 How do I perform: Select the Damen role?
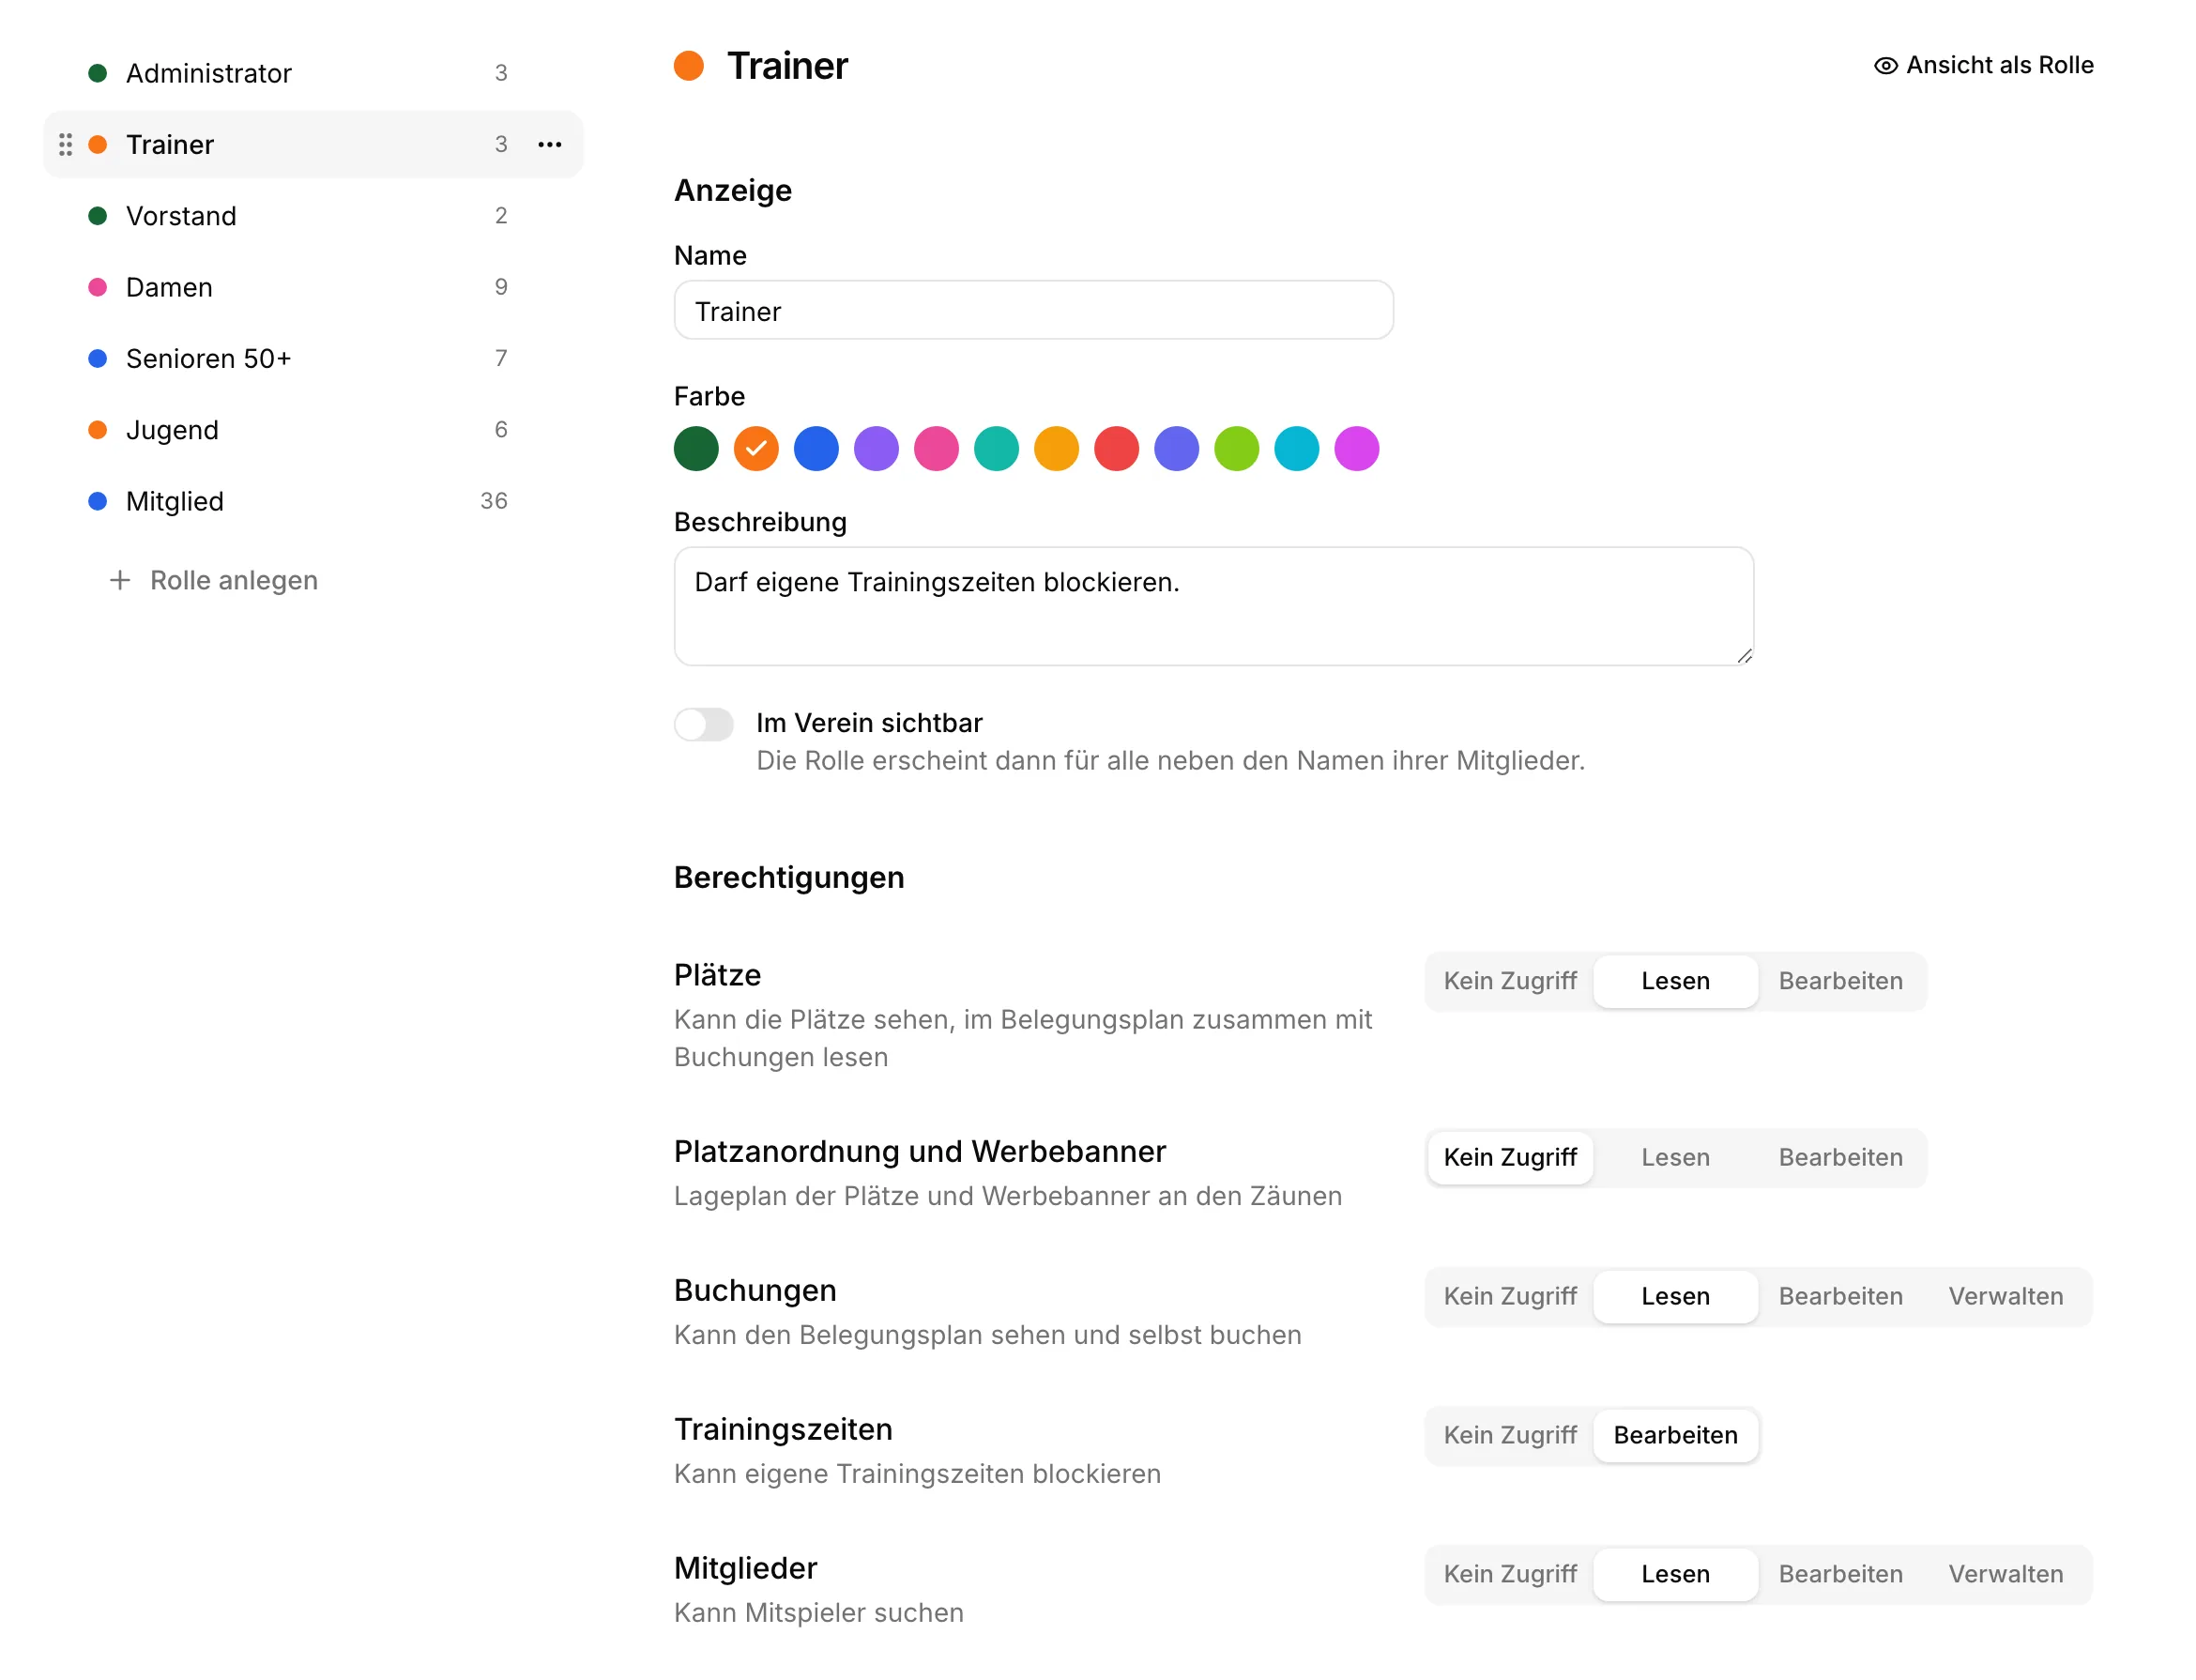click(313, 287)
